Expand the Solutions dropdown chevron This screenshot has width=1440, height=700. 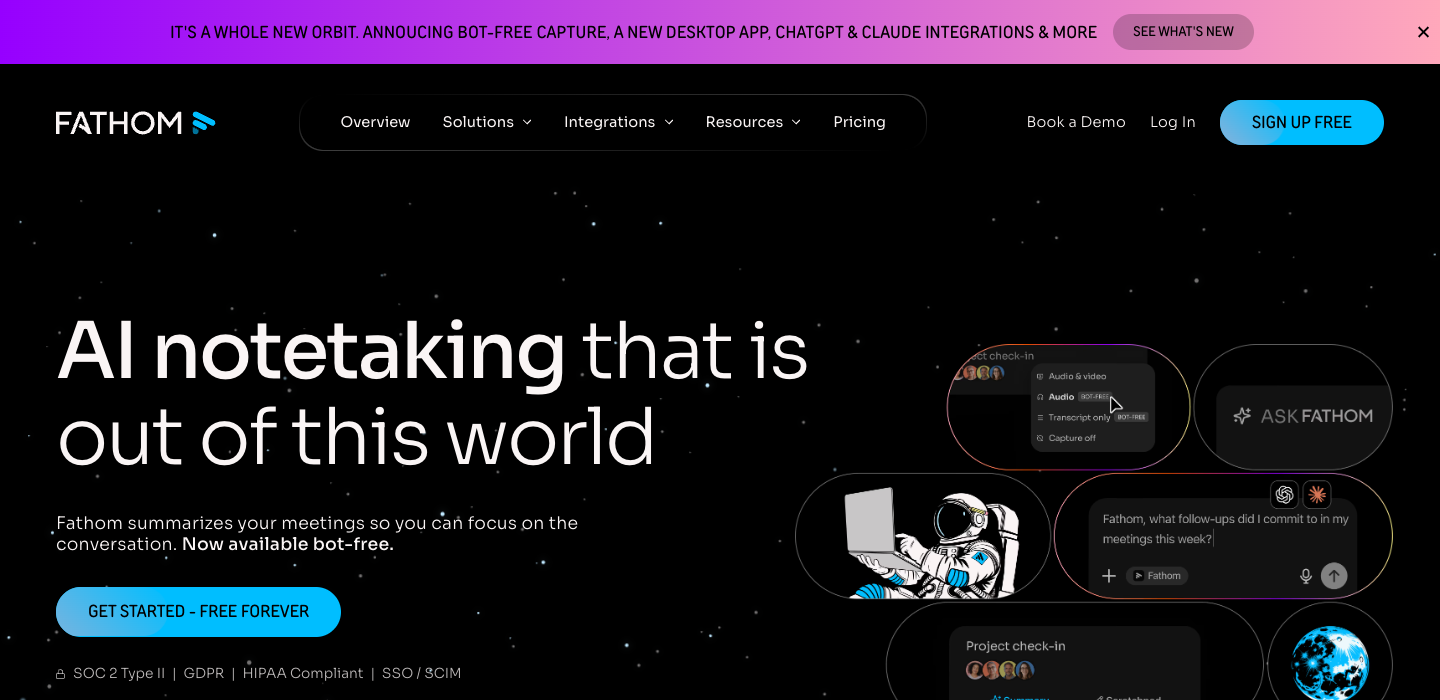point(527,122)
